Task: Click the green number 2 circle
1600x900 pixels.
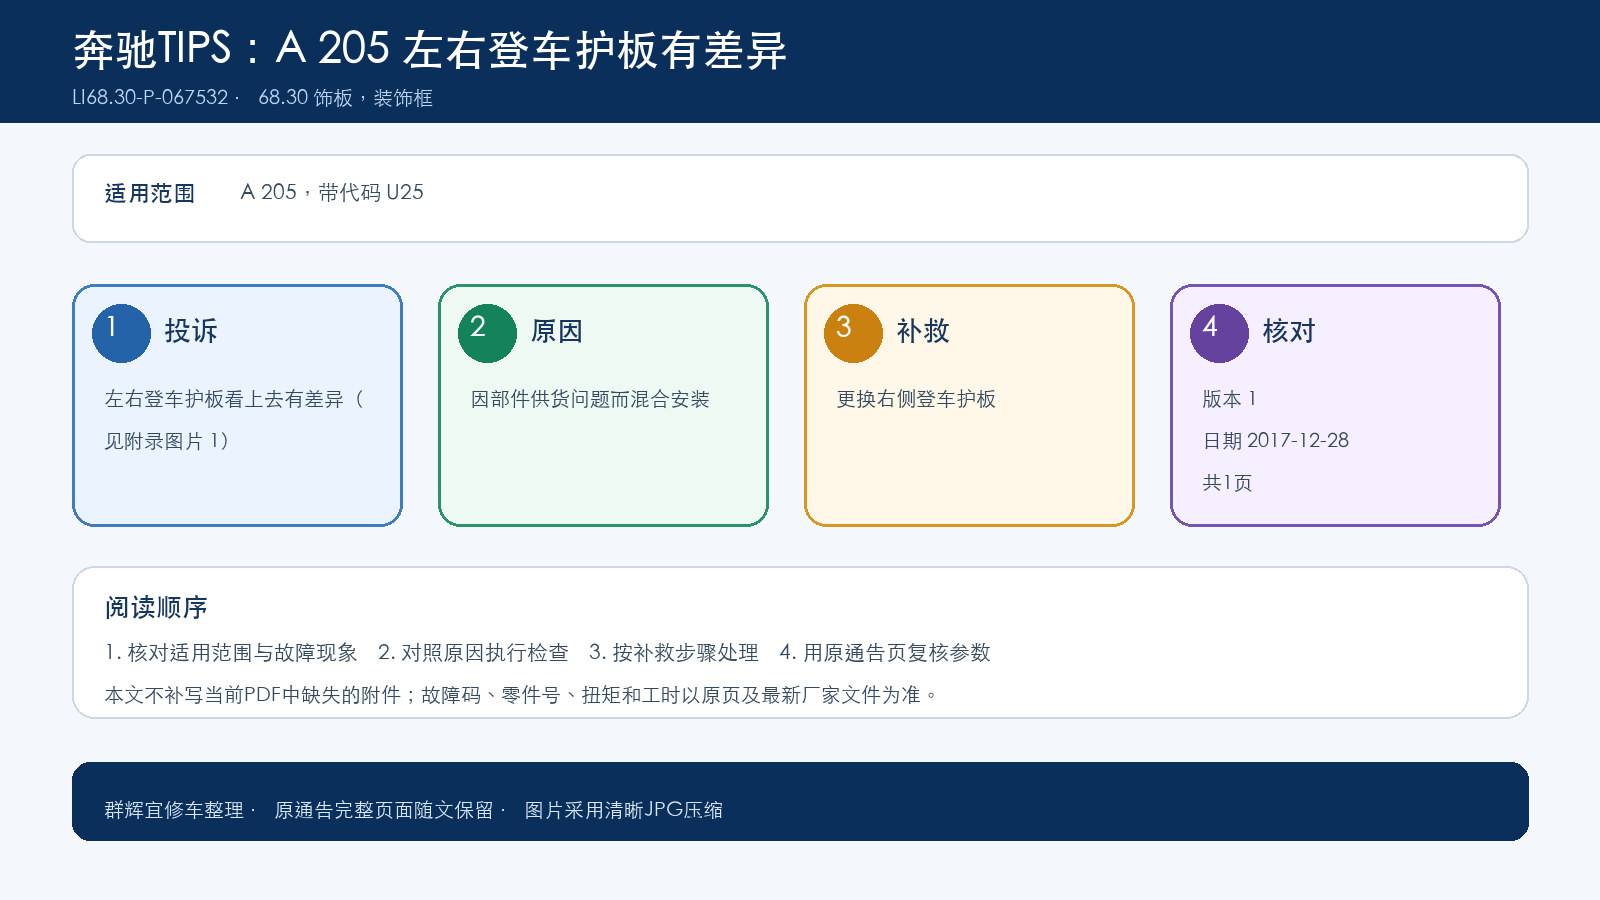Action: click(487, 333)
